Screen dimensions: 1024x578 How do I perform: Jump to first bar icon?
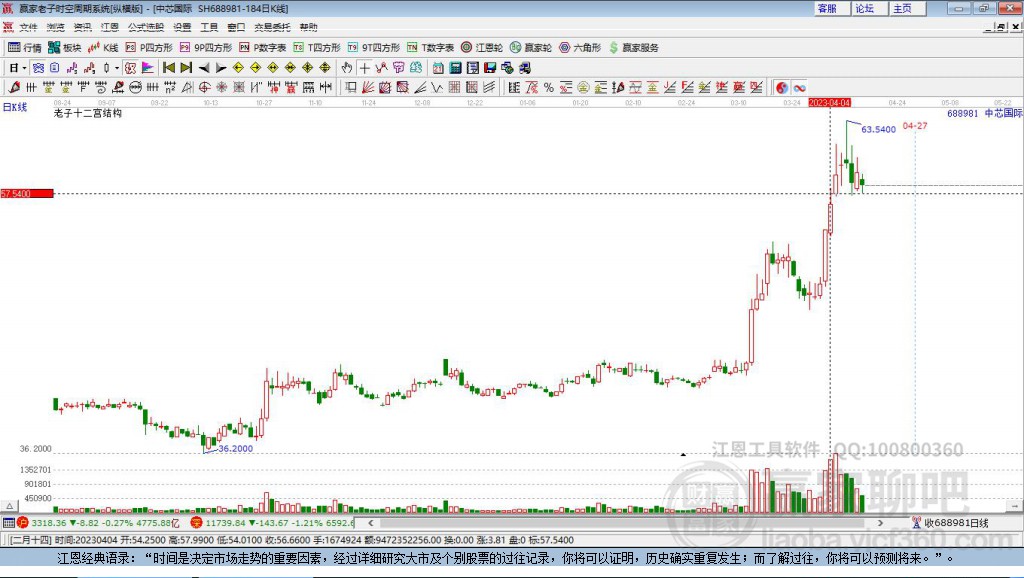[x=168, y=68]
